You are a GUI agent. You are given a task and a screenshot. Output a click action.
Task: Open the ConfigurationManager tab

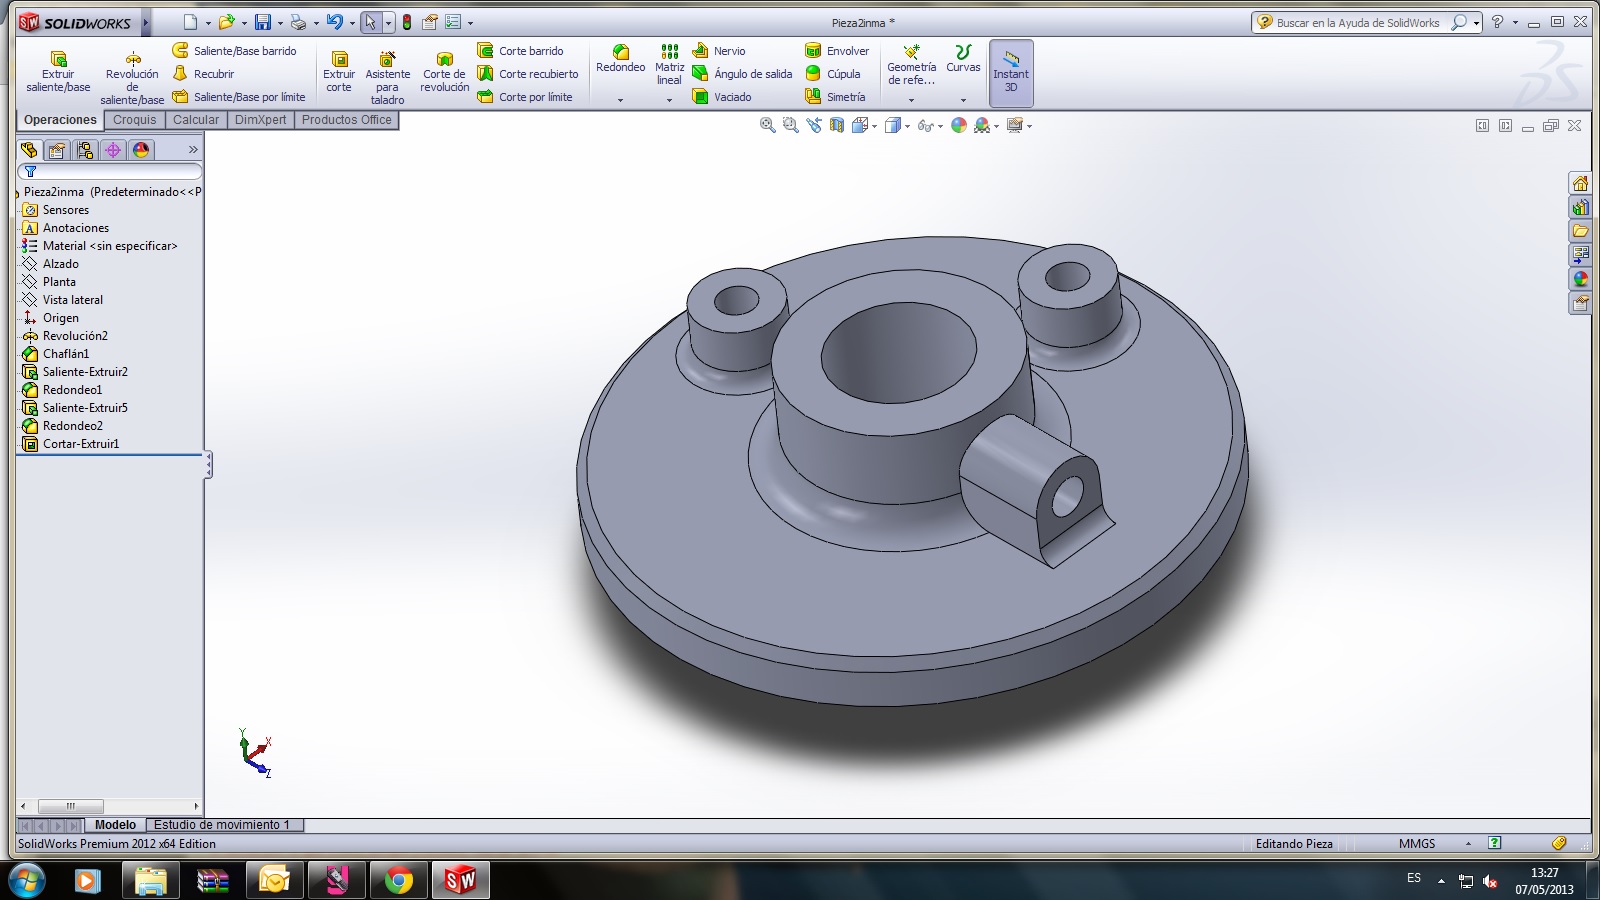pos(85,150)
